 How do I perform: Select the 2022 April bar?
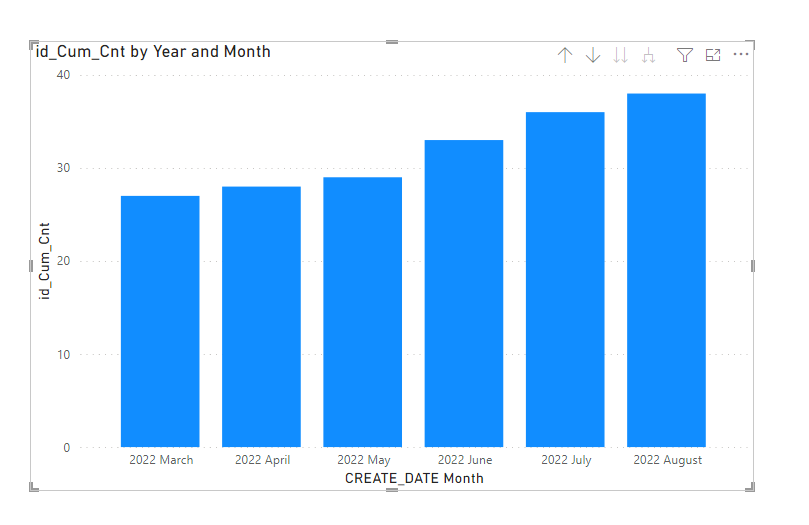261,317
